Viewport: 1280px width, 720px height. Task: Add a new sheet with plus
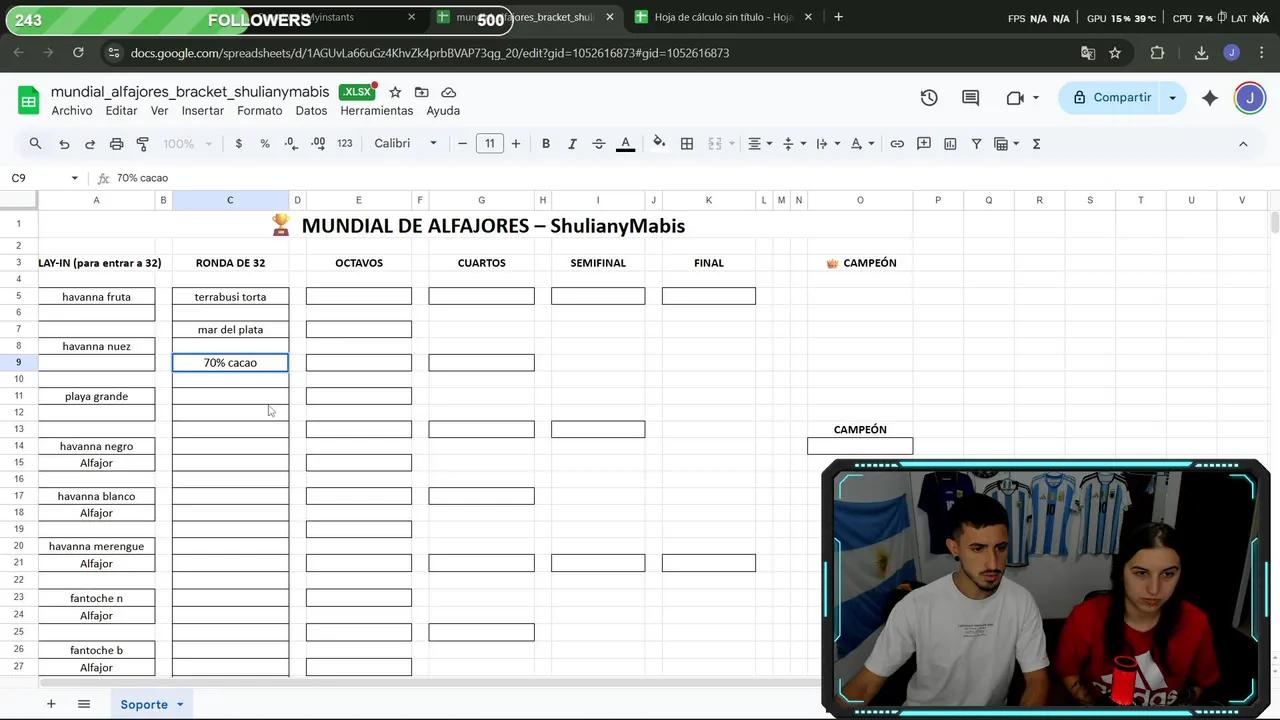[51, 704]
